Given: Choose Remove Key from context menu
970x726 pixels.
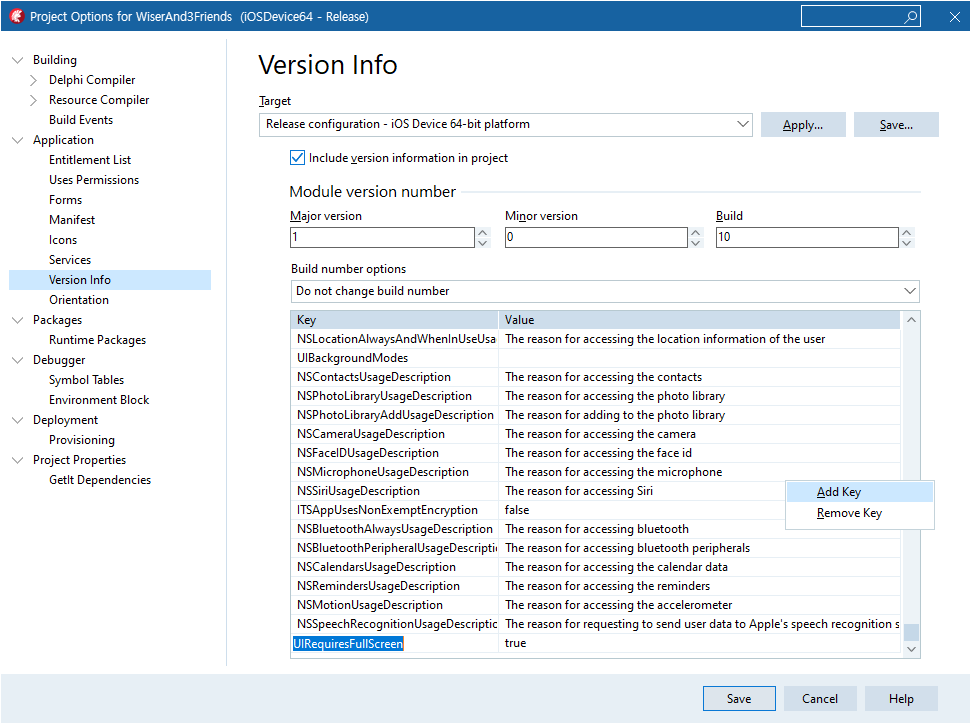Looking at the screenshot, I should 860,513.
